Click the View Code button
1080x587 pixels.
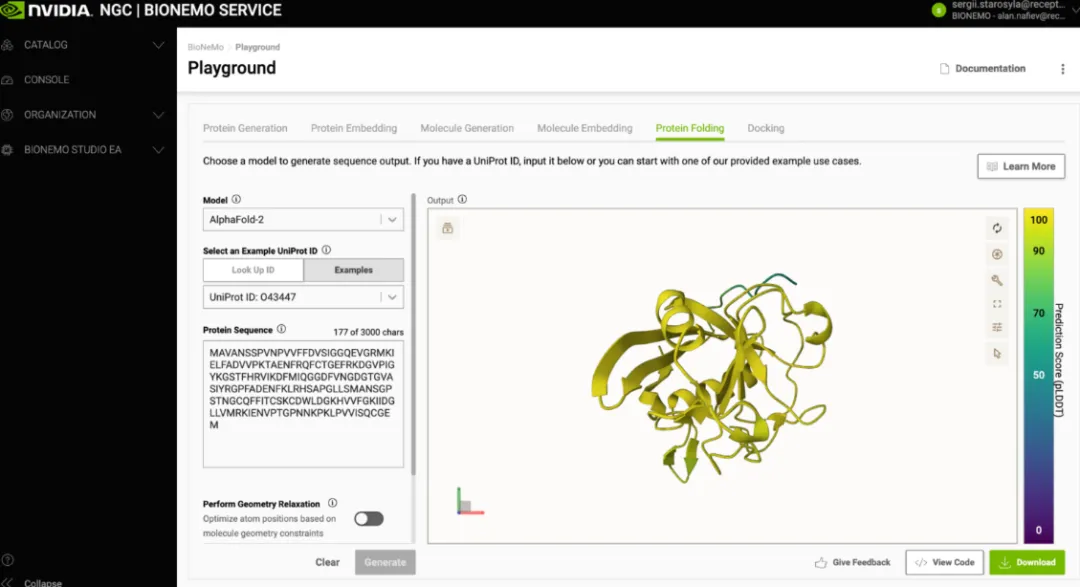click(x=944, y=562)
